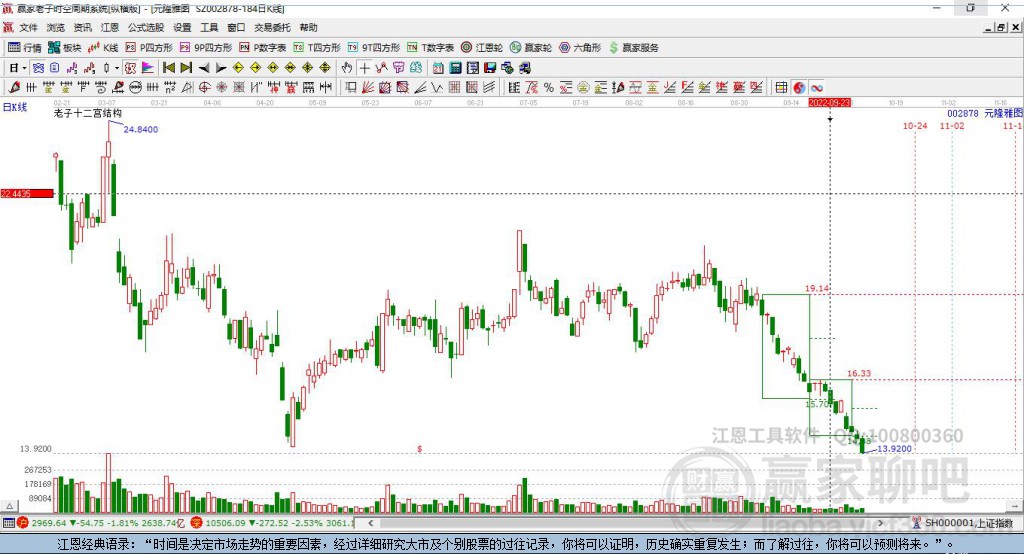
Task: Open the 板块 sector view
Action: [x=64, y=48]
